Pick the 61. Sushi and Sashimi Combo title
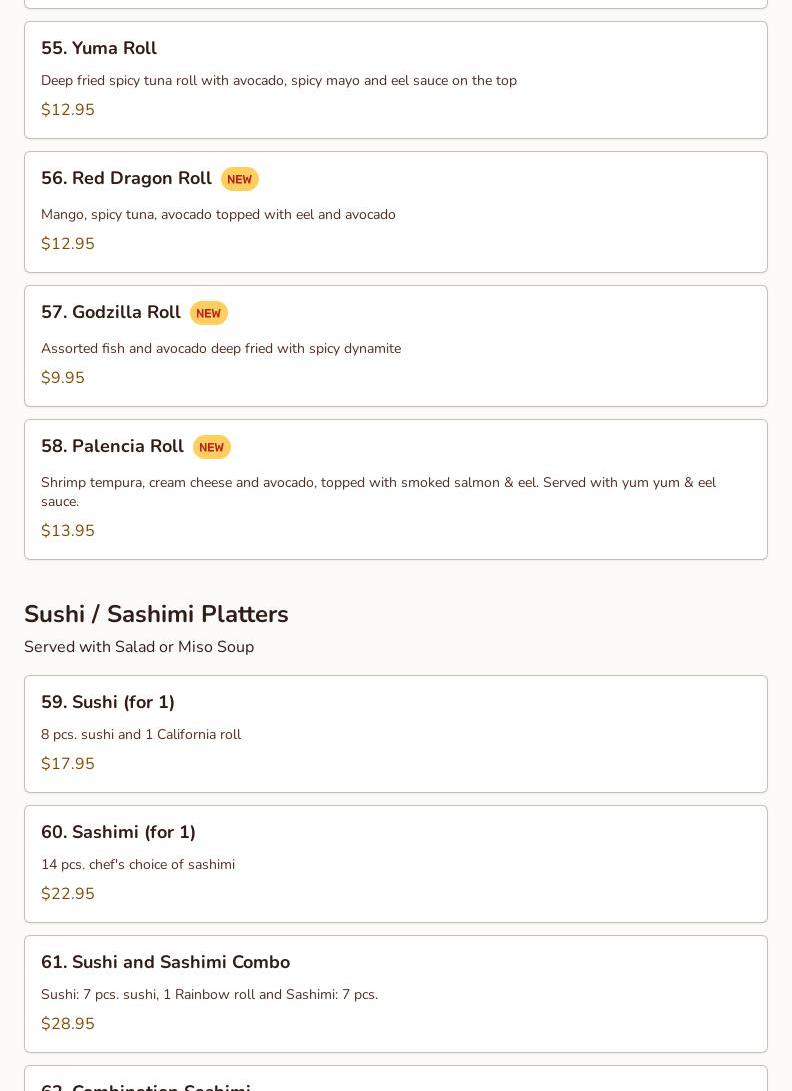 pos(165,962)
